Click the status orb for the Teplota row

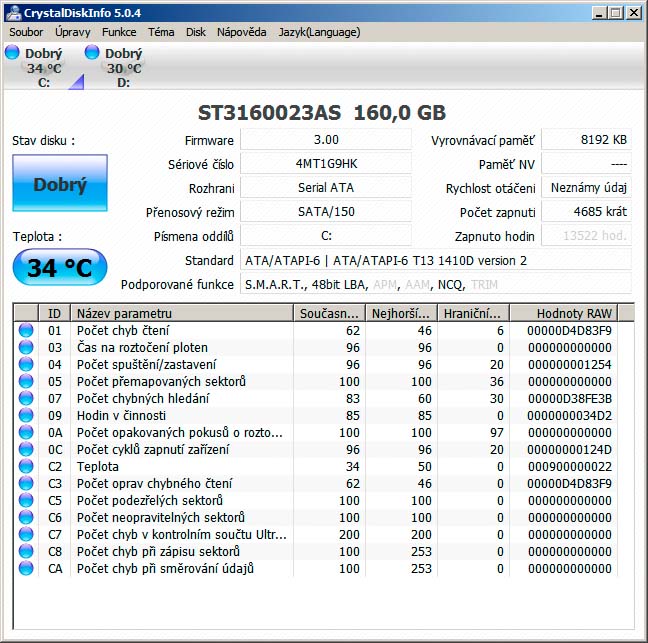pos(26,466)
